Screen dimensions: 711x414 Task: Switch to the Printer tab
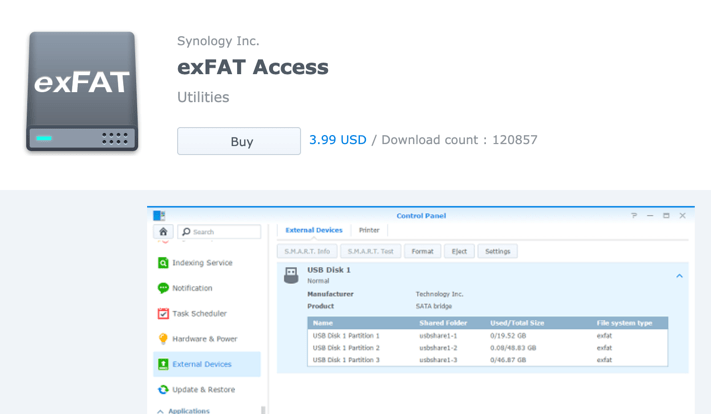tap(369, 230)
